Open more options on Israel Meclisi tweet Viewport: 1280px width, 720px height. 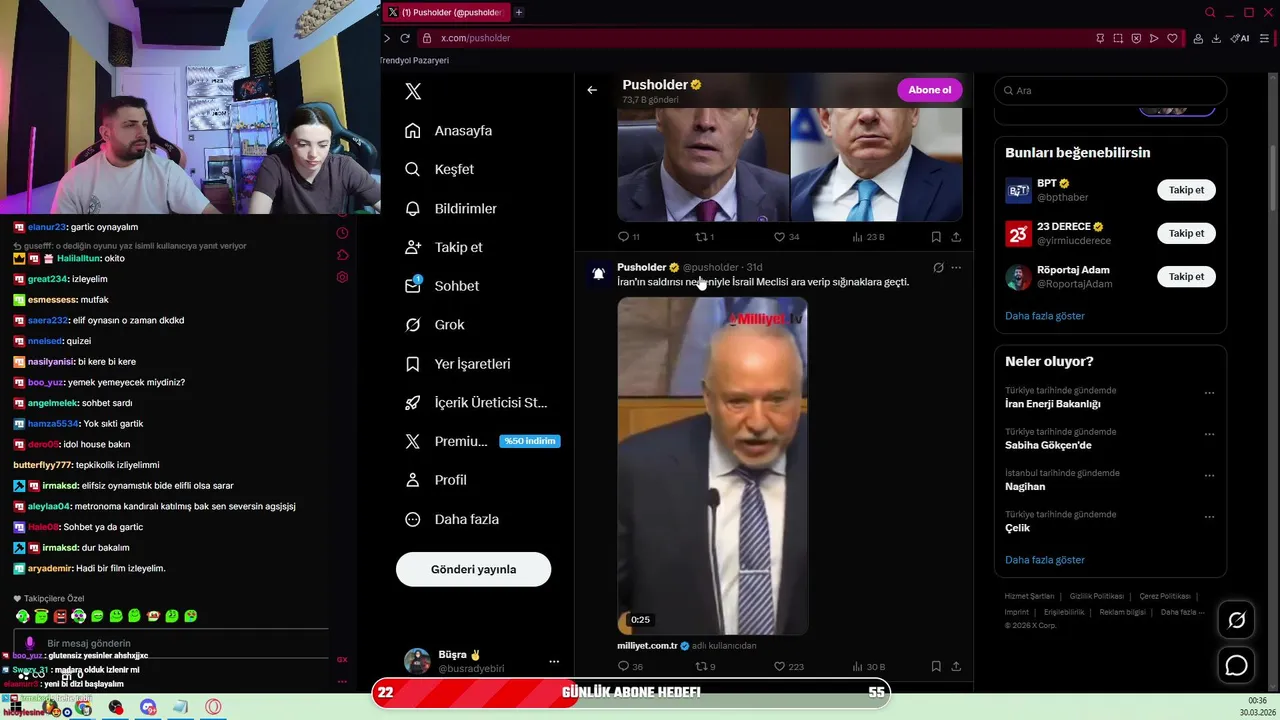click(x=956, y=268)
